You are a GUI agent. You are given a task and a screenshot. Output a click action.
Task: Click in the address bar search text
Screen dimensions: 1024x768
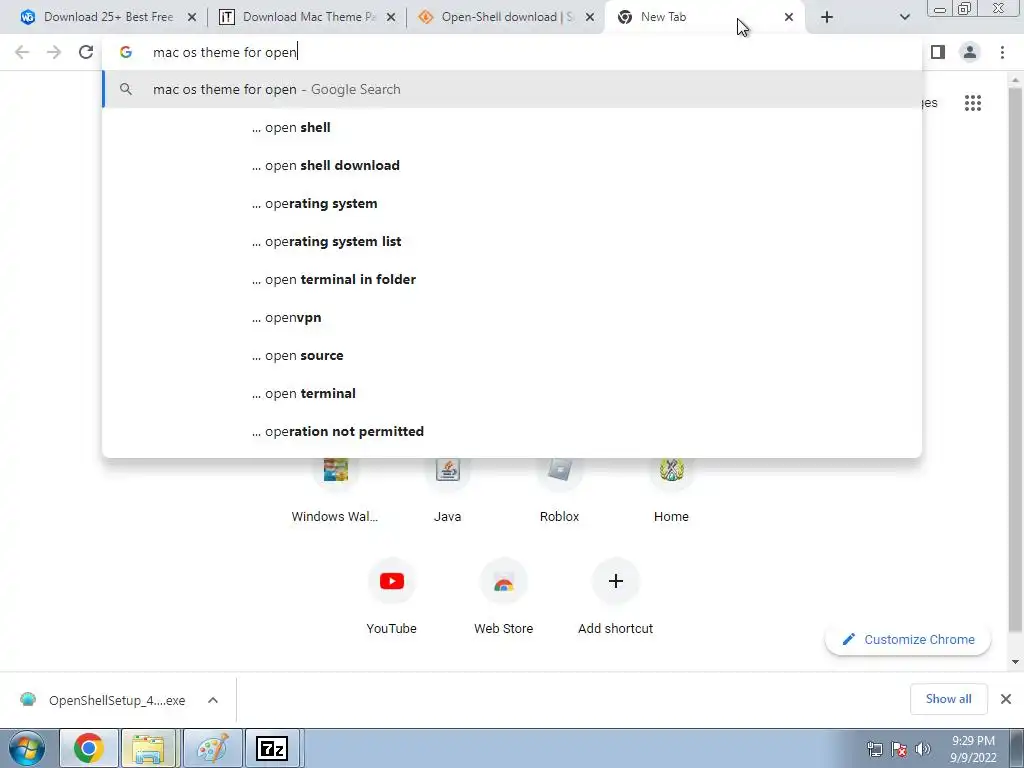click(225, 52)
